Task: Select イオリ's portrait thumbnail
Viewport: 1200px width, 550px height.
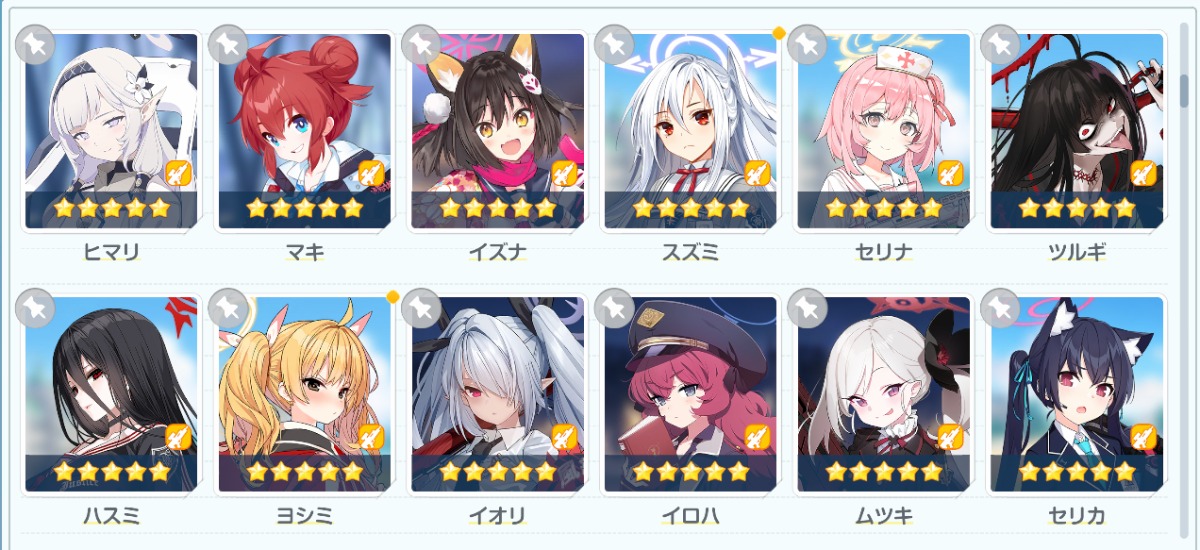Action: (x=498, y=394)
